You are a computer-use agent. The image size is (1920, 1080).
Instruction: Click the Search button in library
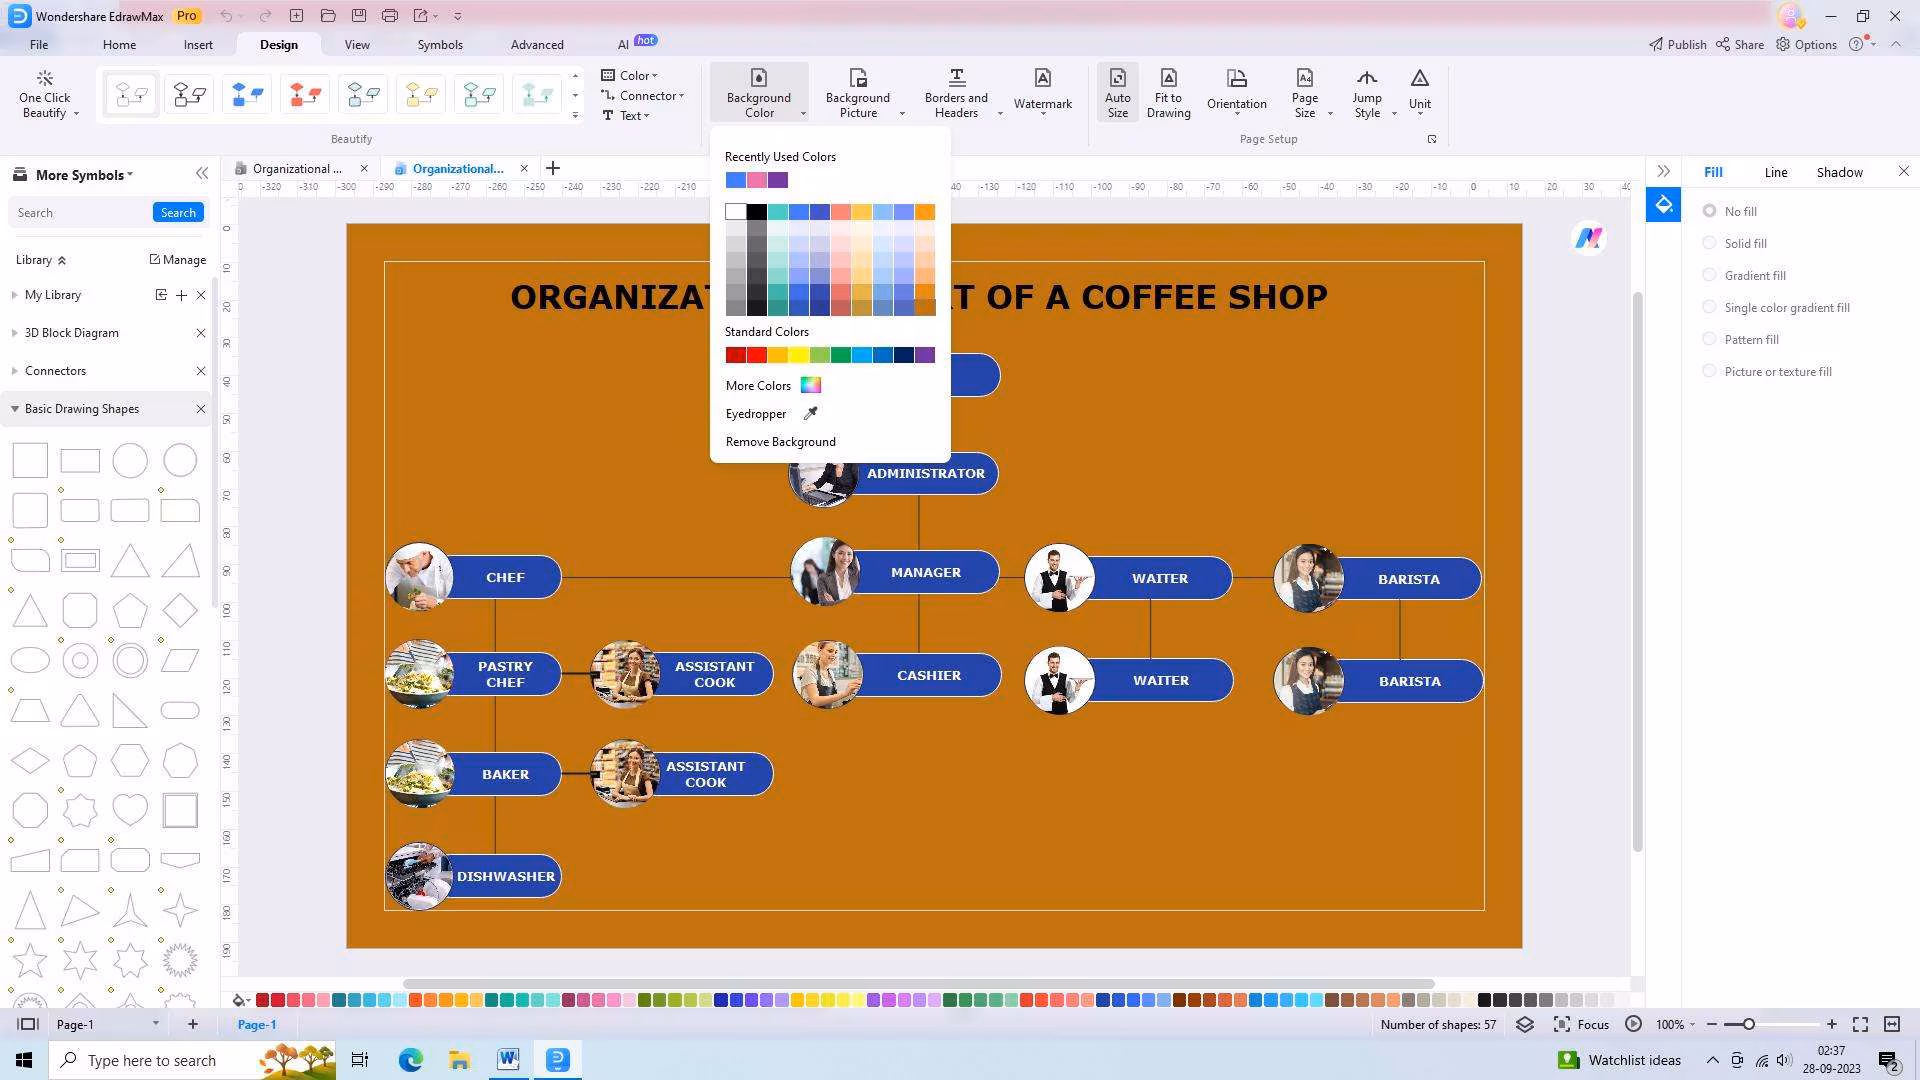(178, 213)
